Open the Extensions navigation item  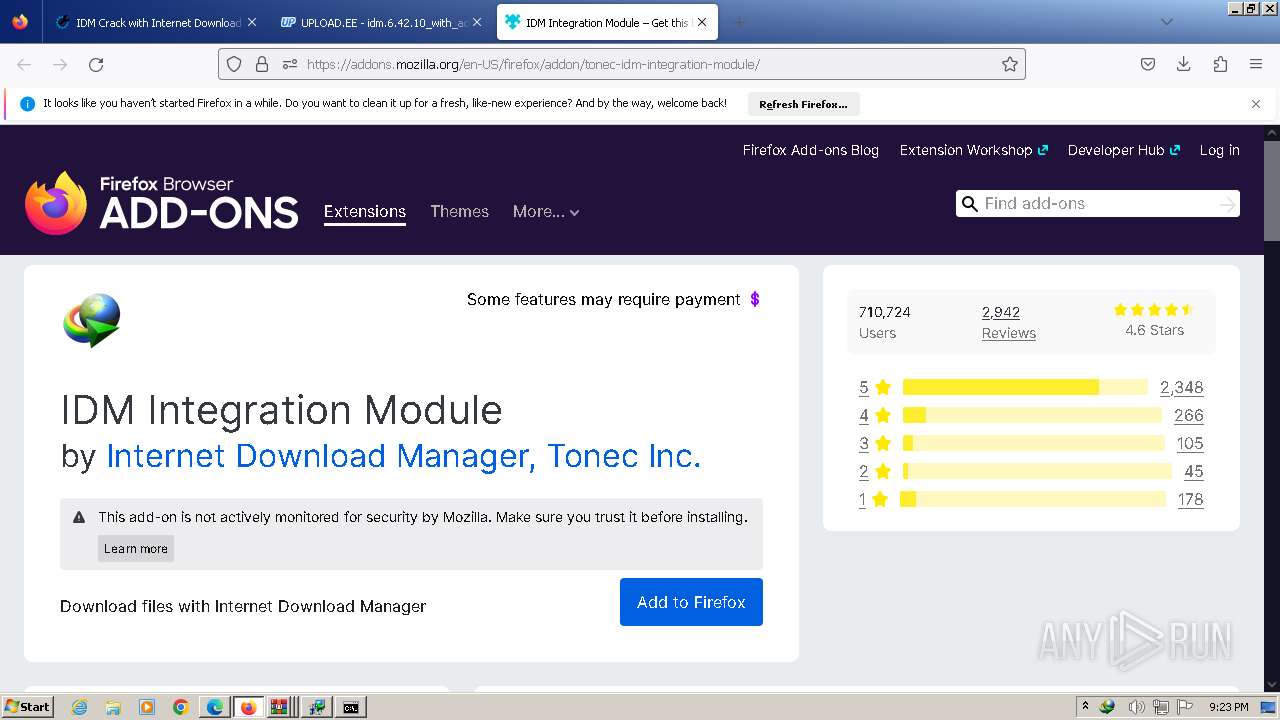[x=365, y=212]
